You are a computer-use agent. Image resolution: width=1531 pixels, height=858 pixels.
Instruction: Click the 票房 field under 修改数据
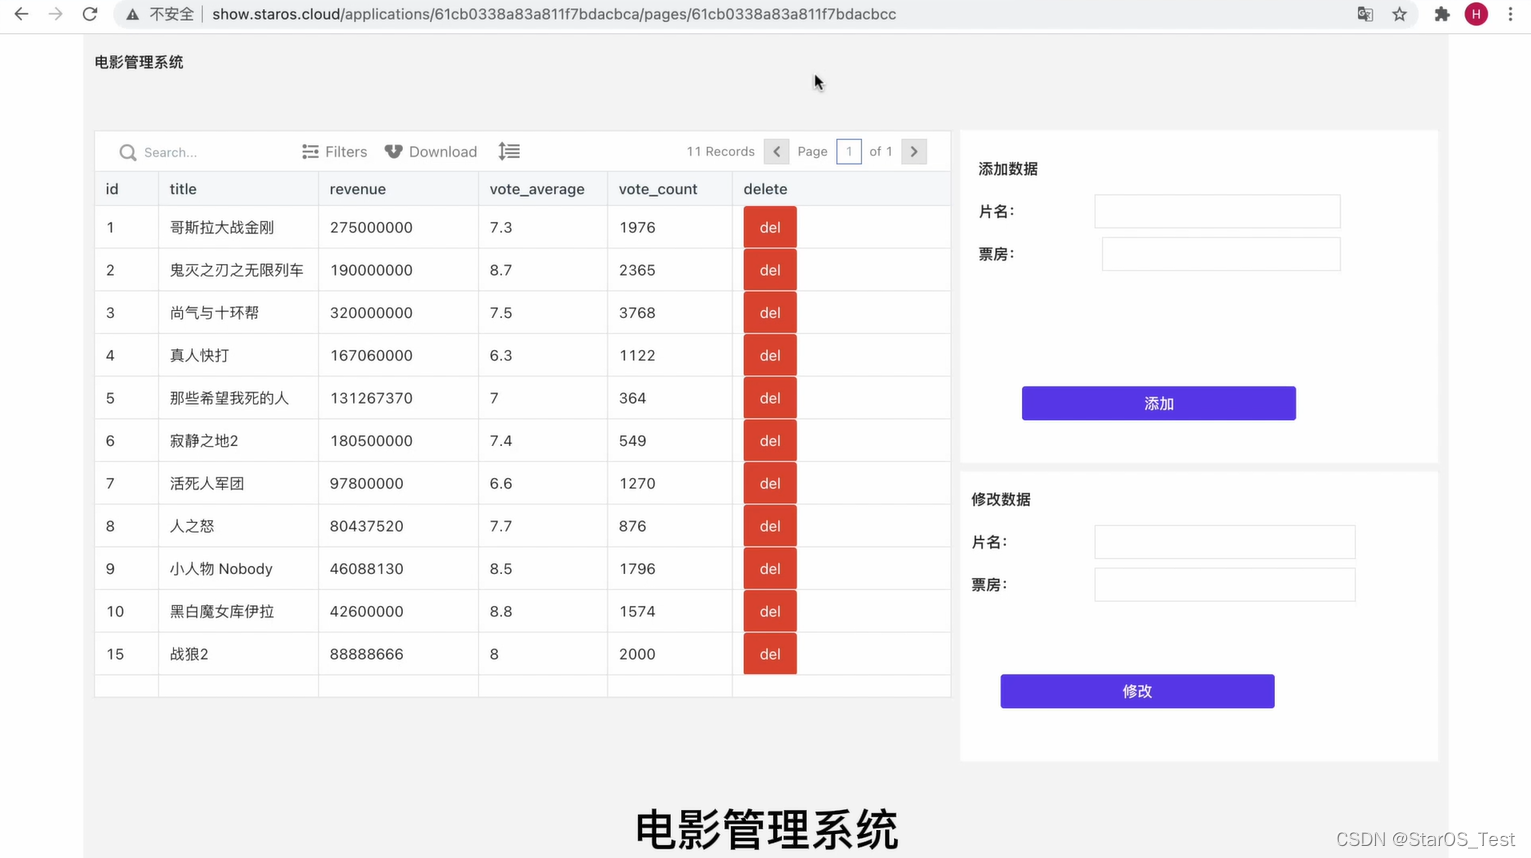[1225, 585]
